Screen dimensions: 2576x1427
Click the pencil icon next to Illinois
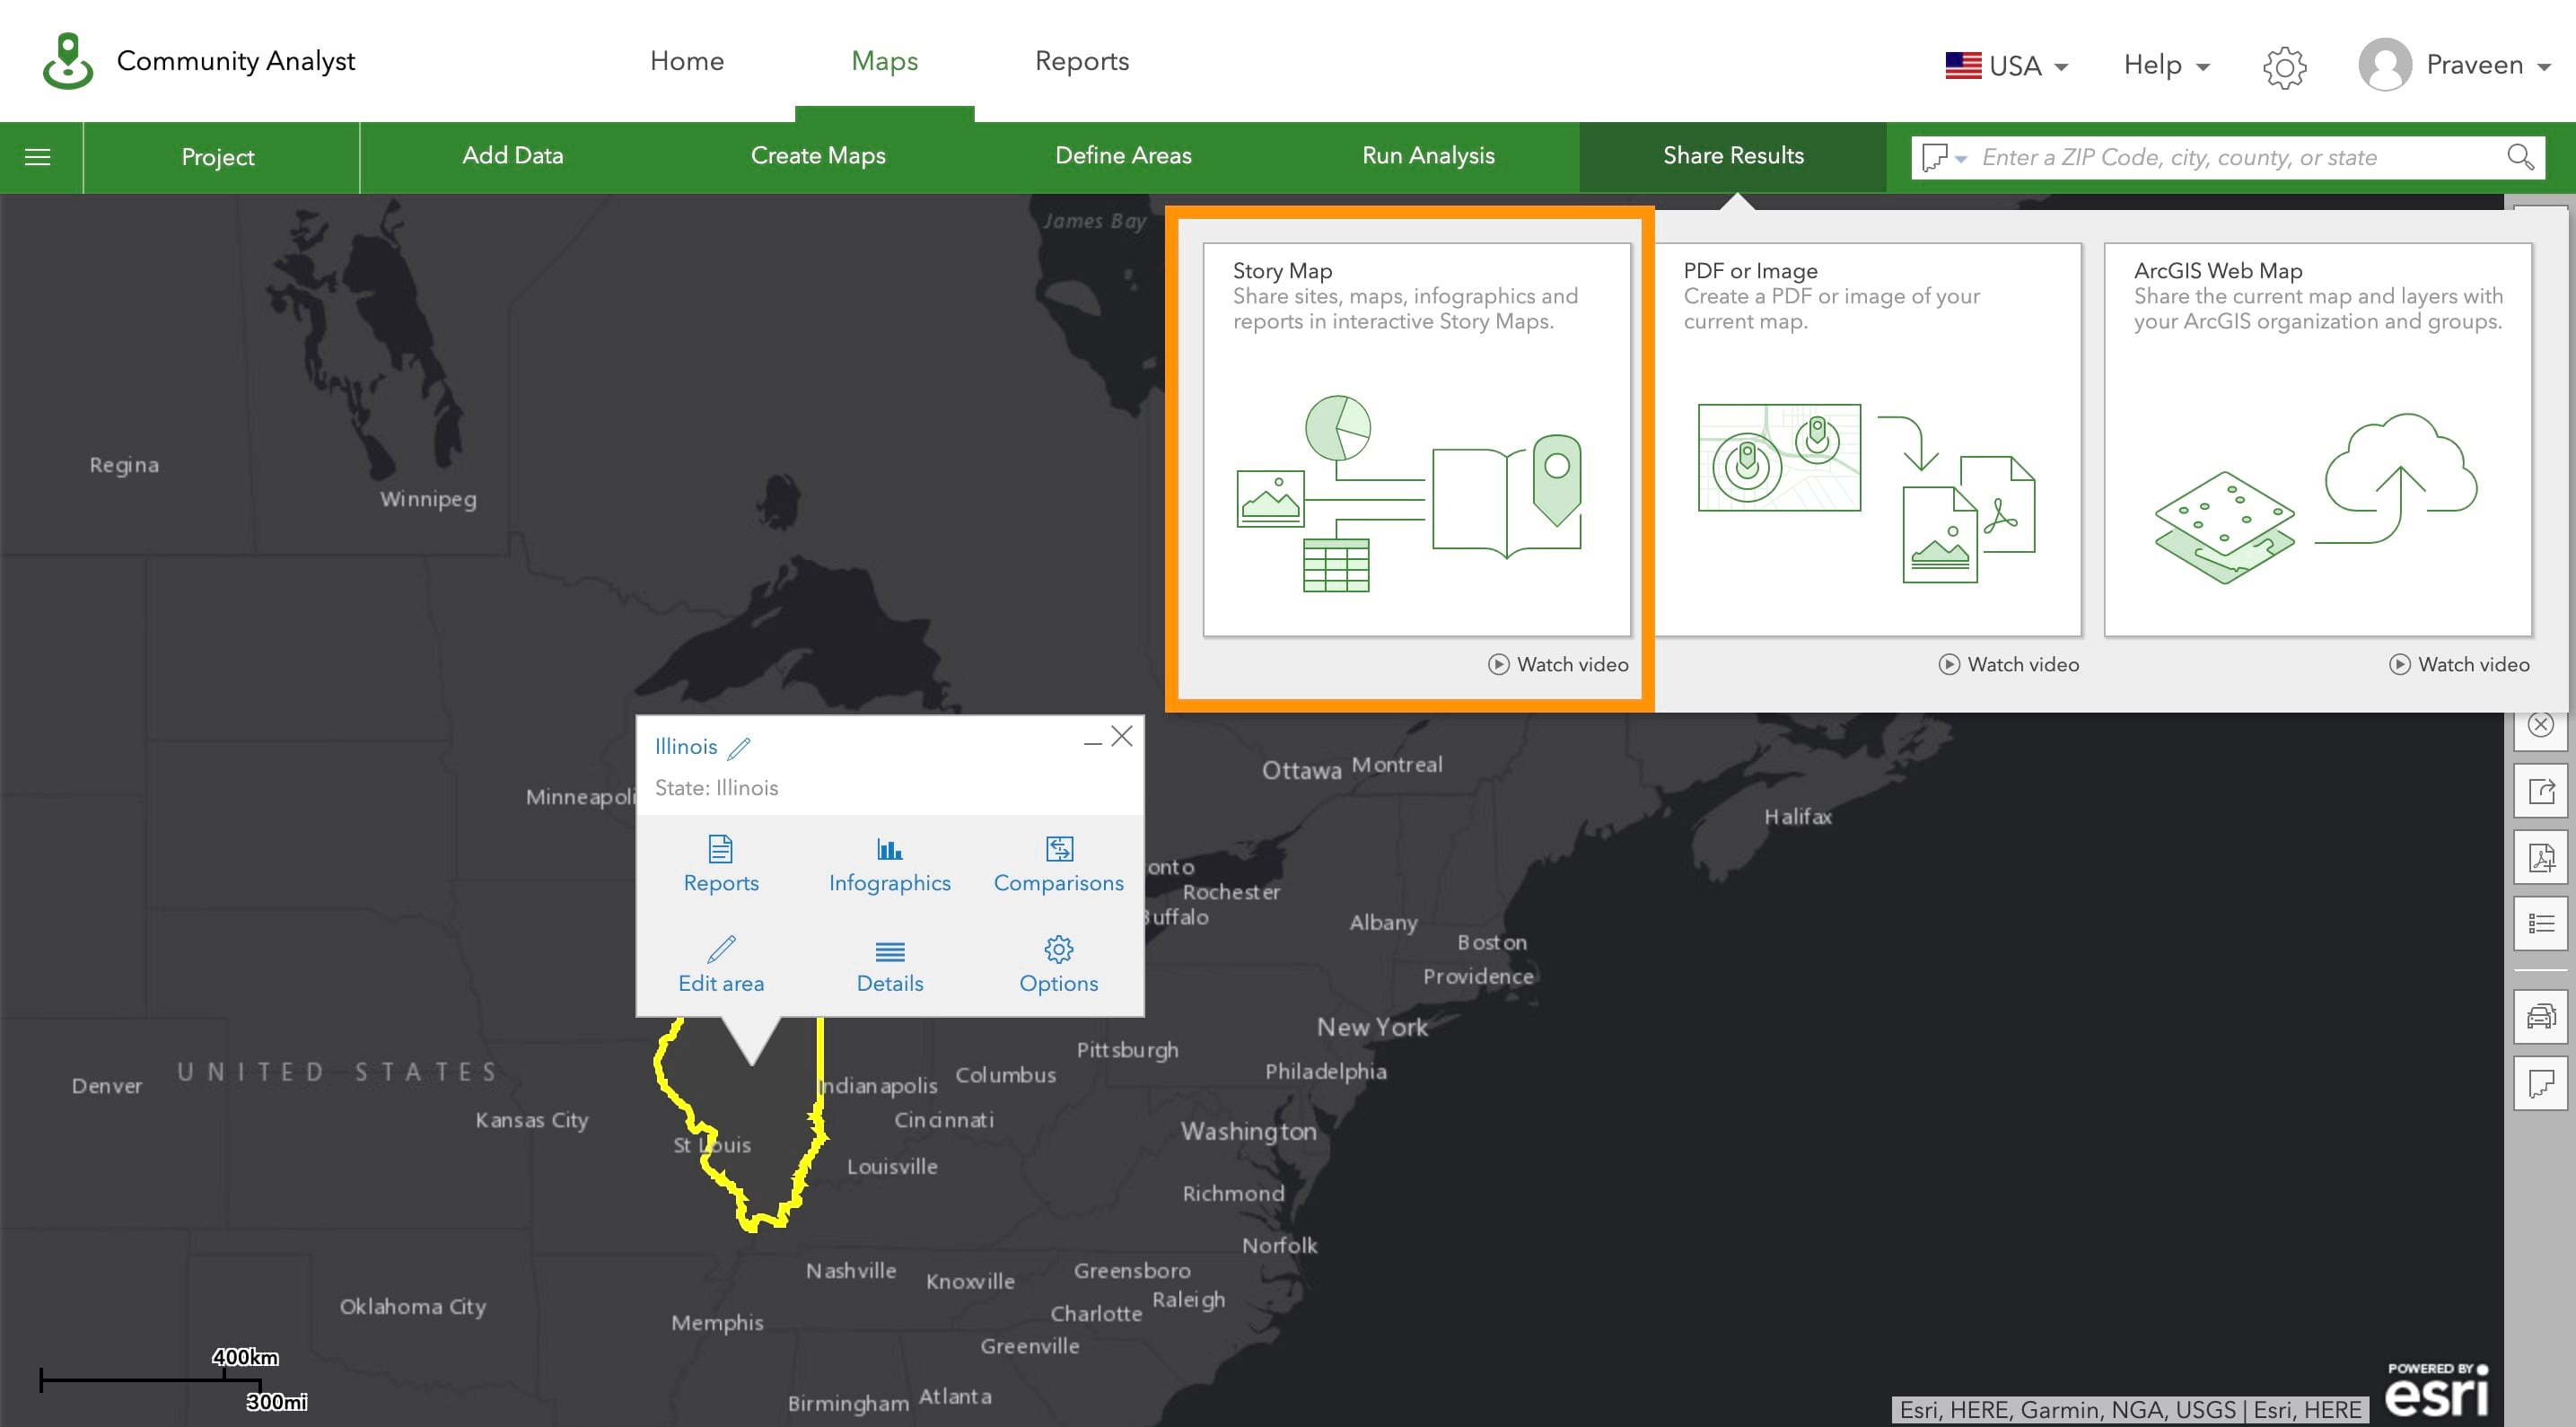(739, 747)
